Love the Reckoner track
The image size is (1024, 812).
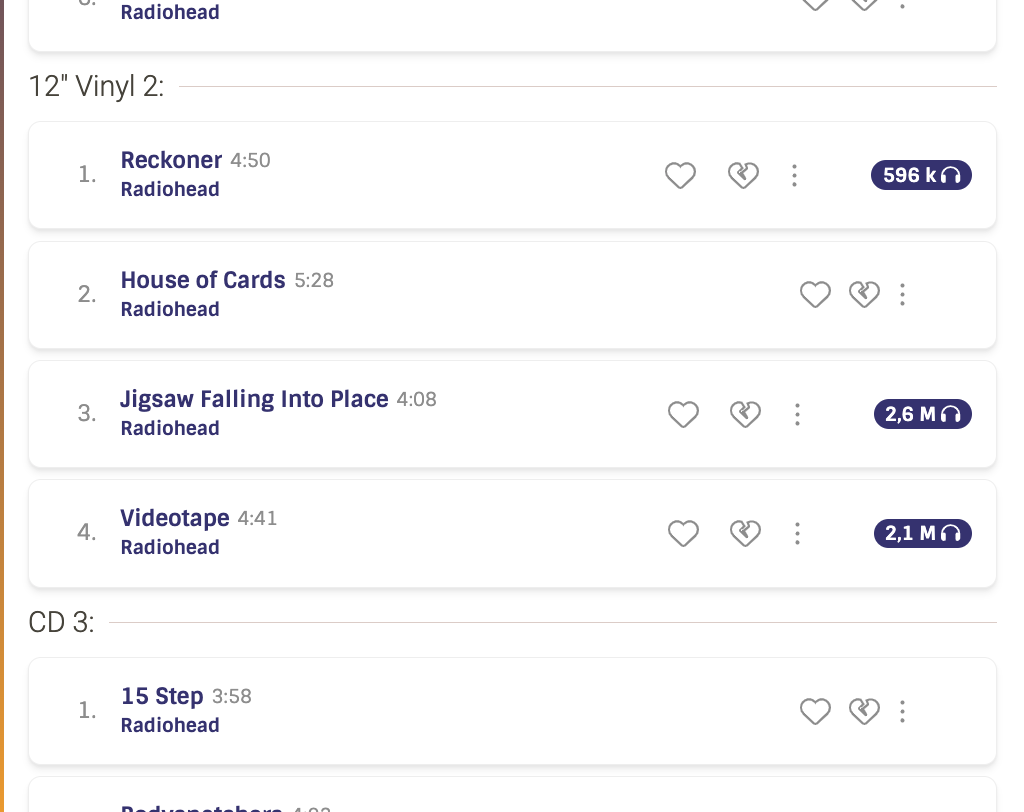pyautogui.click(x=680, y=176)
